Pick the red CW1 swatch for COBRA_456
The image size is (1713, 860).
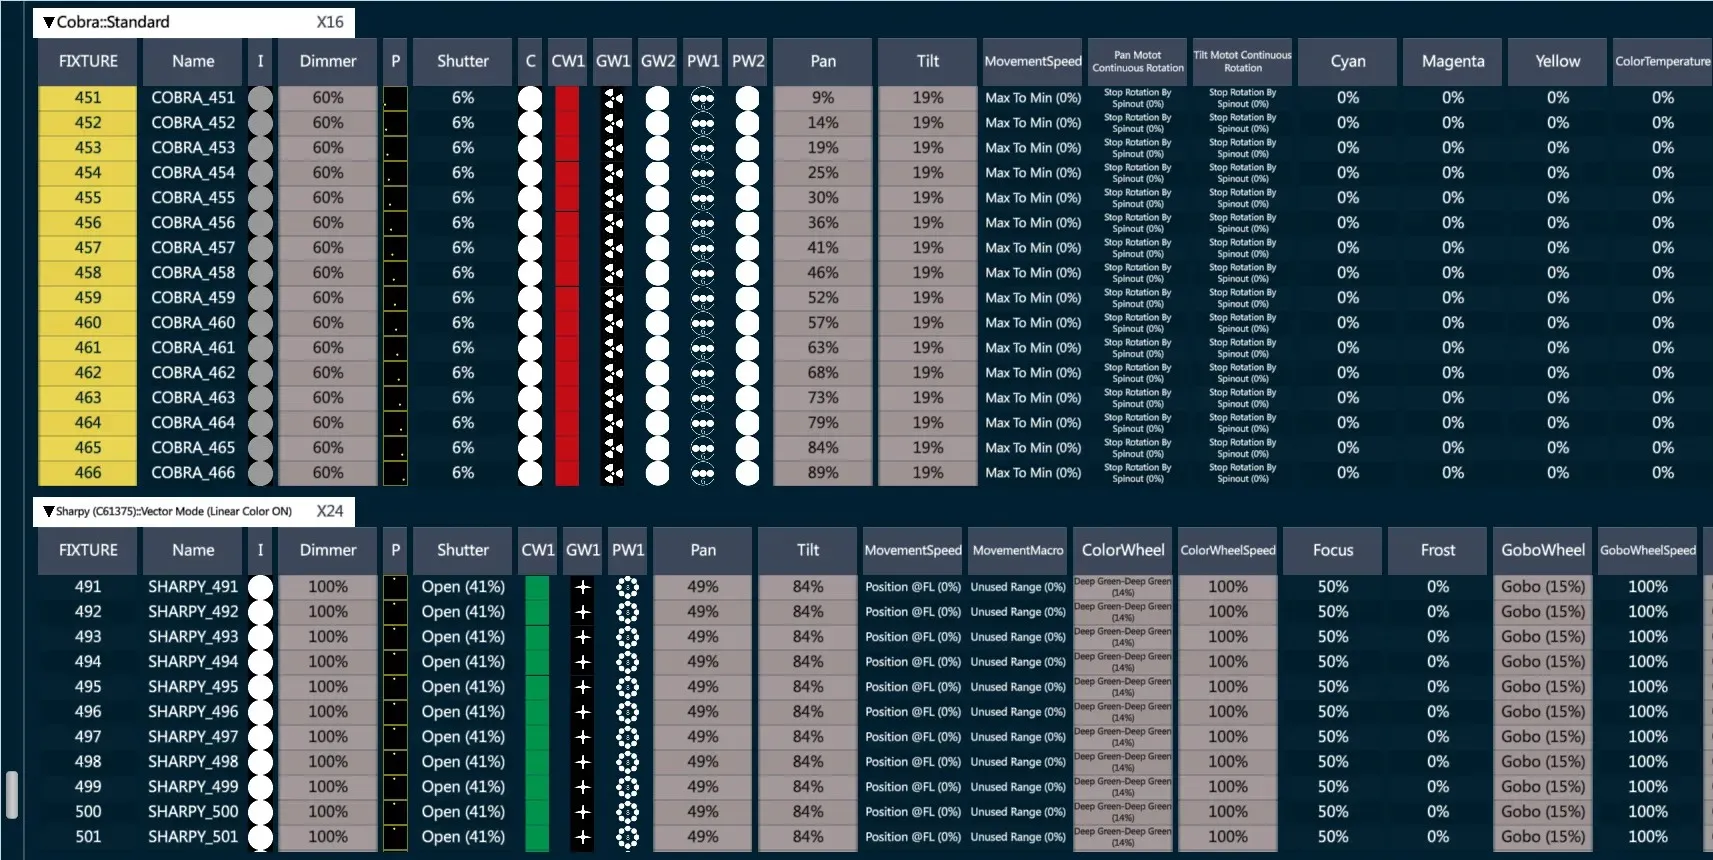(x=567, y=223)
